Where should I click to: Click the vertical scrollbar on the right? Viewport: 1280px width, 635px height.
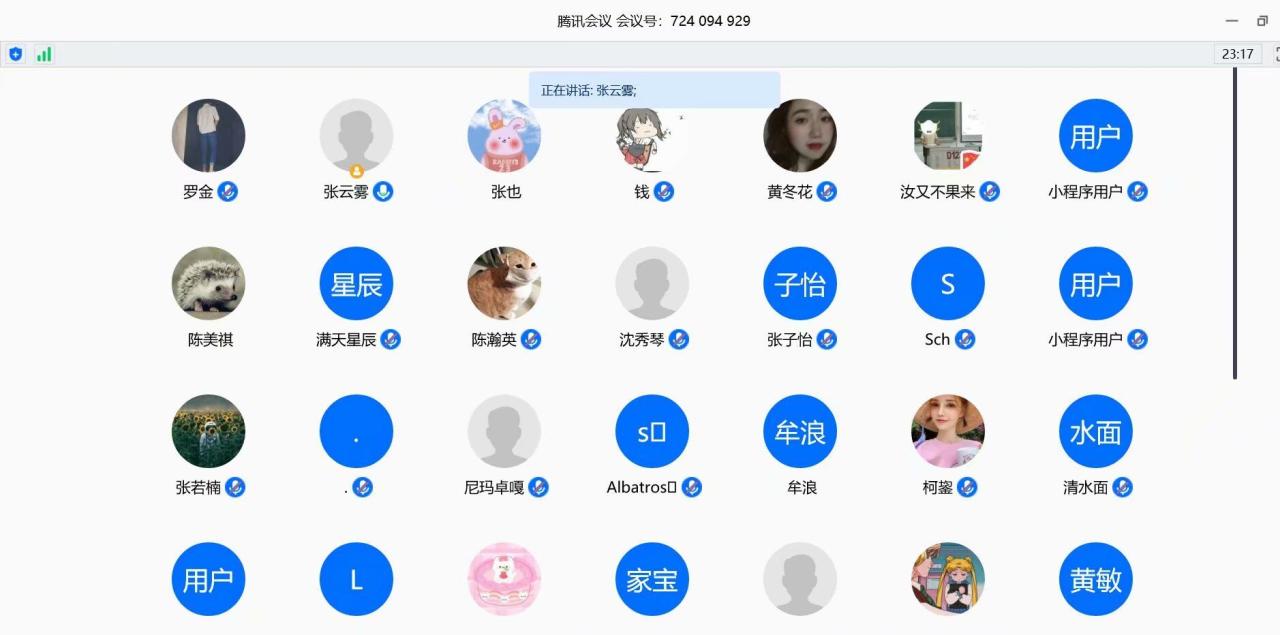1235,223
